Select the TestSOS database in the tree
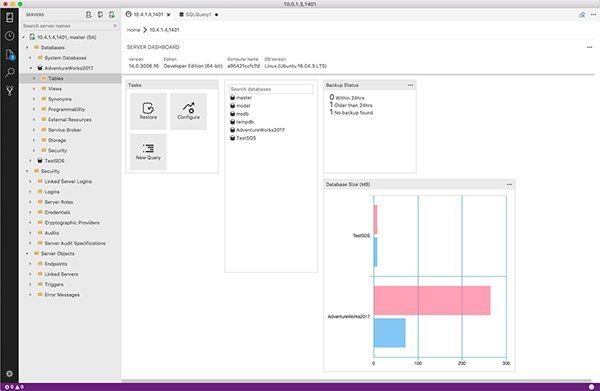The image size is (600, 391). coord(54,161)
